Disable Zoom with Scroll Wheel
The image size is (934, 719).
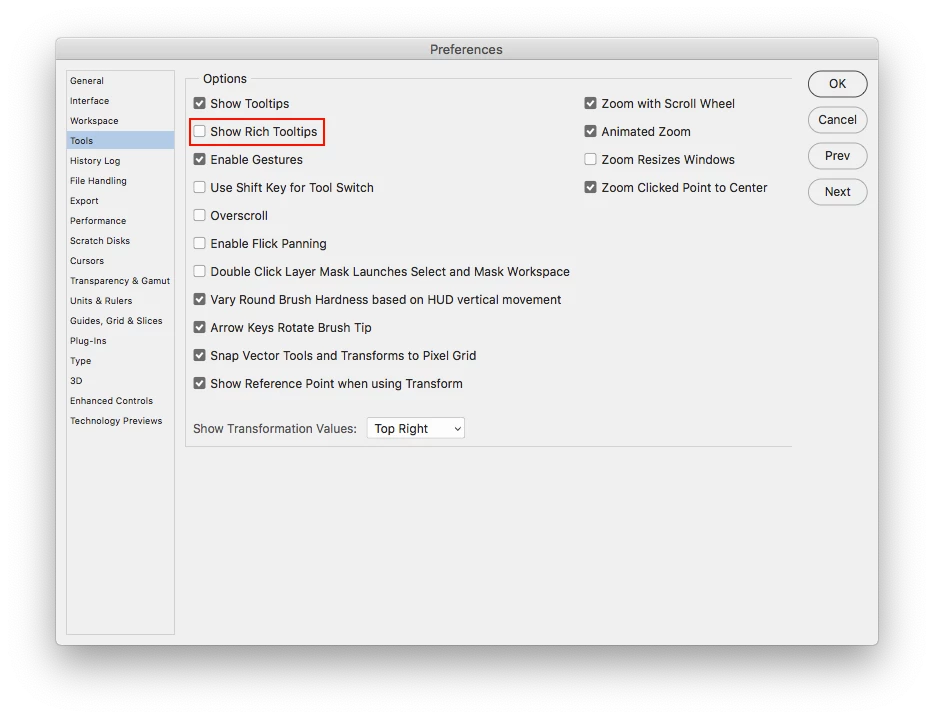click(590, 104)
